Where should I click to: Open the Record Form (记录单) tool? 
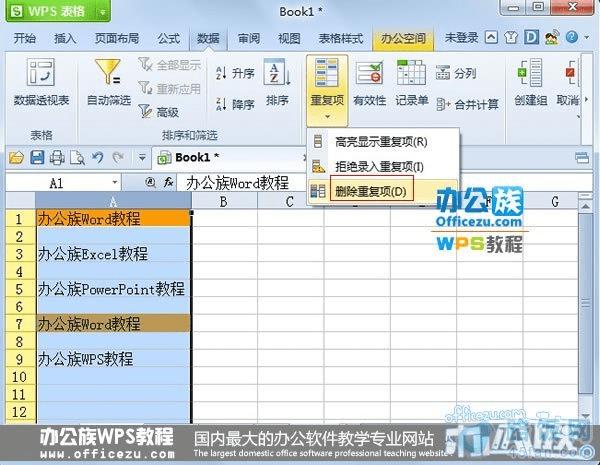[411, 83]
